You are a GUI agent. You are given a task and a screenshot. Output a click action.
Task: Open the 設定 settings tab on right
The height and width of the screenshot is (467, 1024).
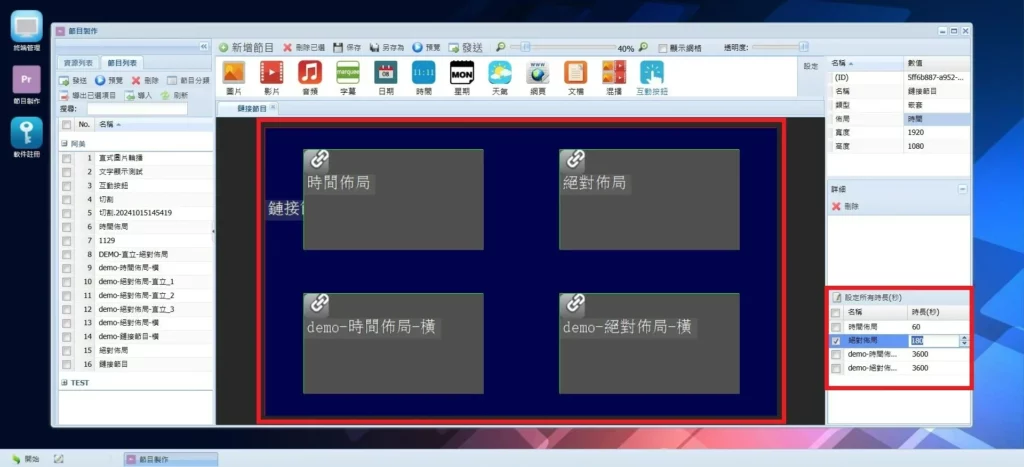[x=811, y=66]
